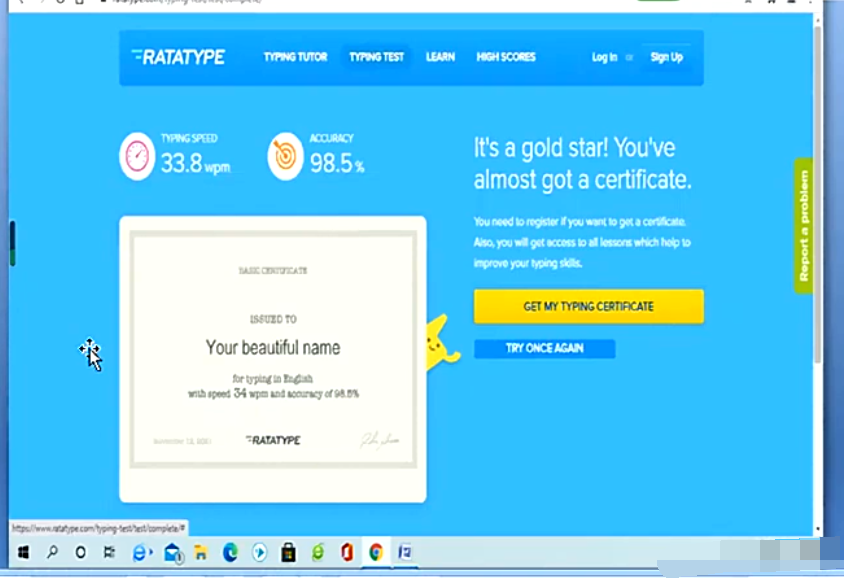View the High Scores page
Screen dimensions: 844x578
(506, 57)
